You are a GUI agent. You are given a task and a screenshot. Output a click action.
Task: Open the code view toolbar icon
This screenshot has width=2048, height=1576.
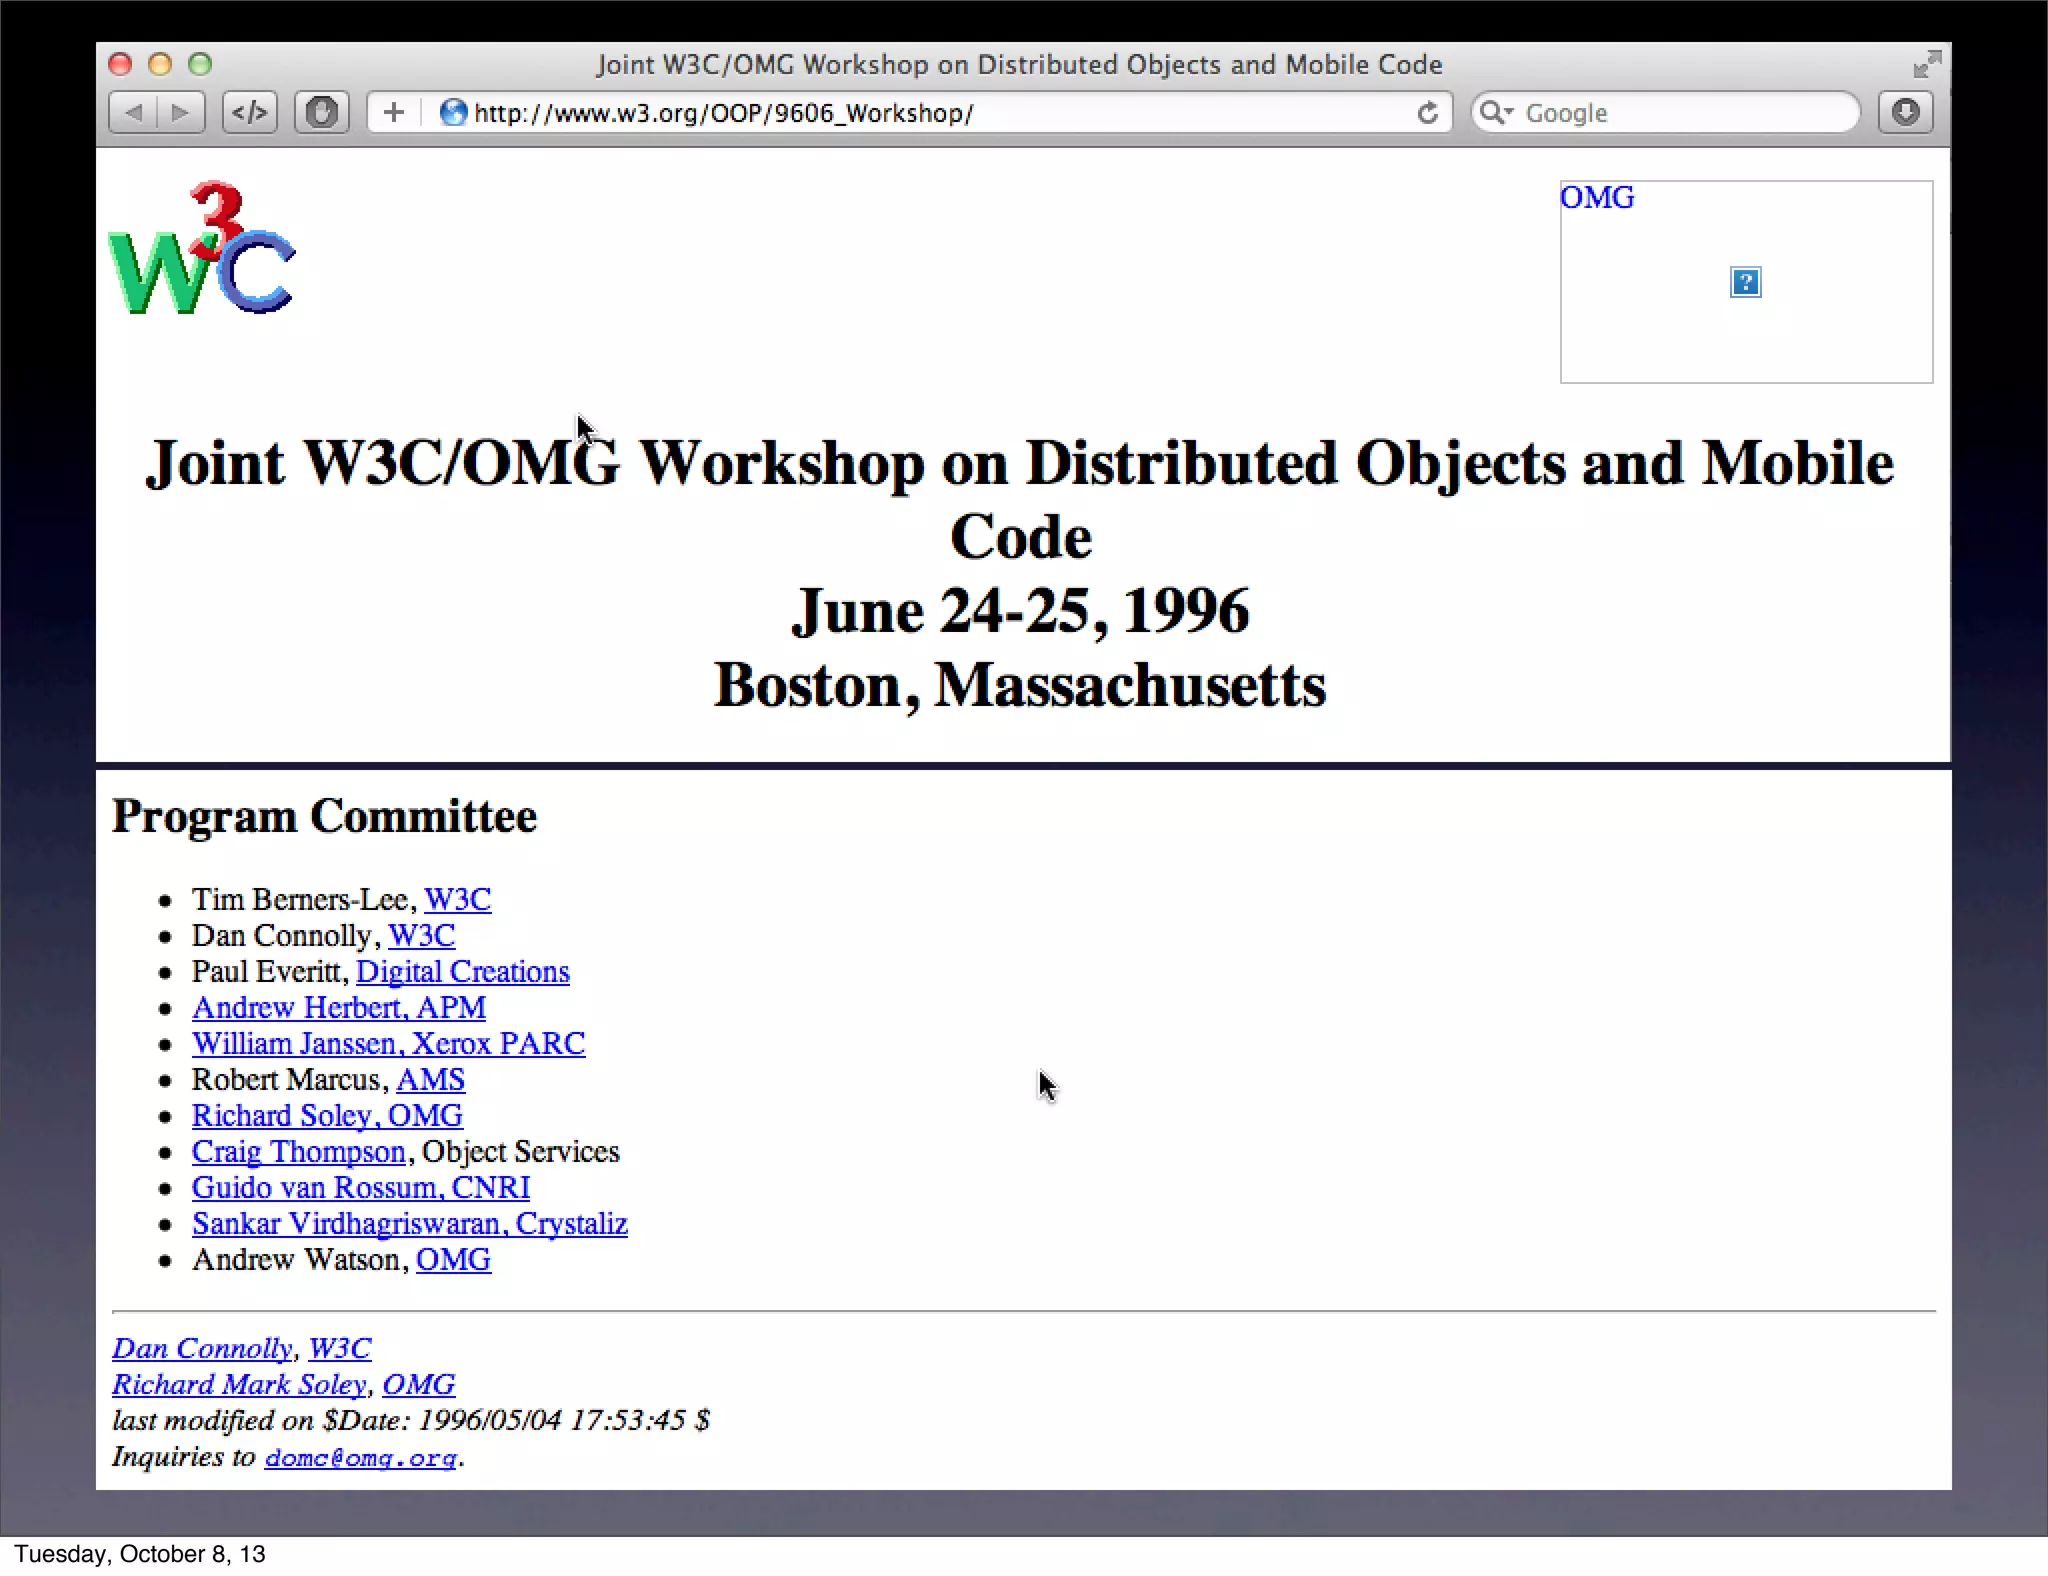coord(249,112)
